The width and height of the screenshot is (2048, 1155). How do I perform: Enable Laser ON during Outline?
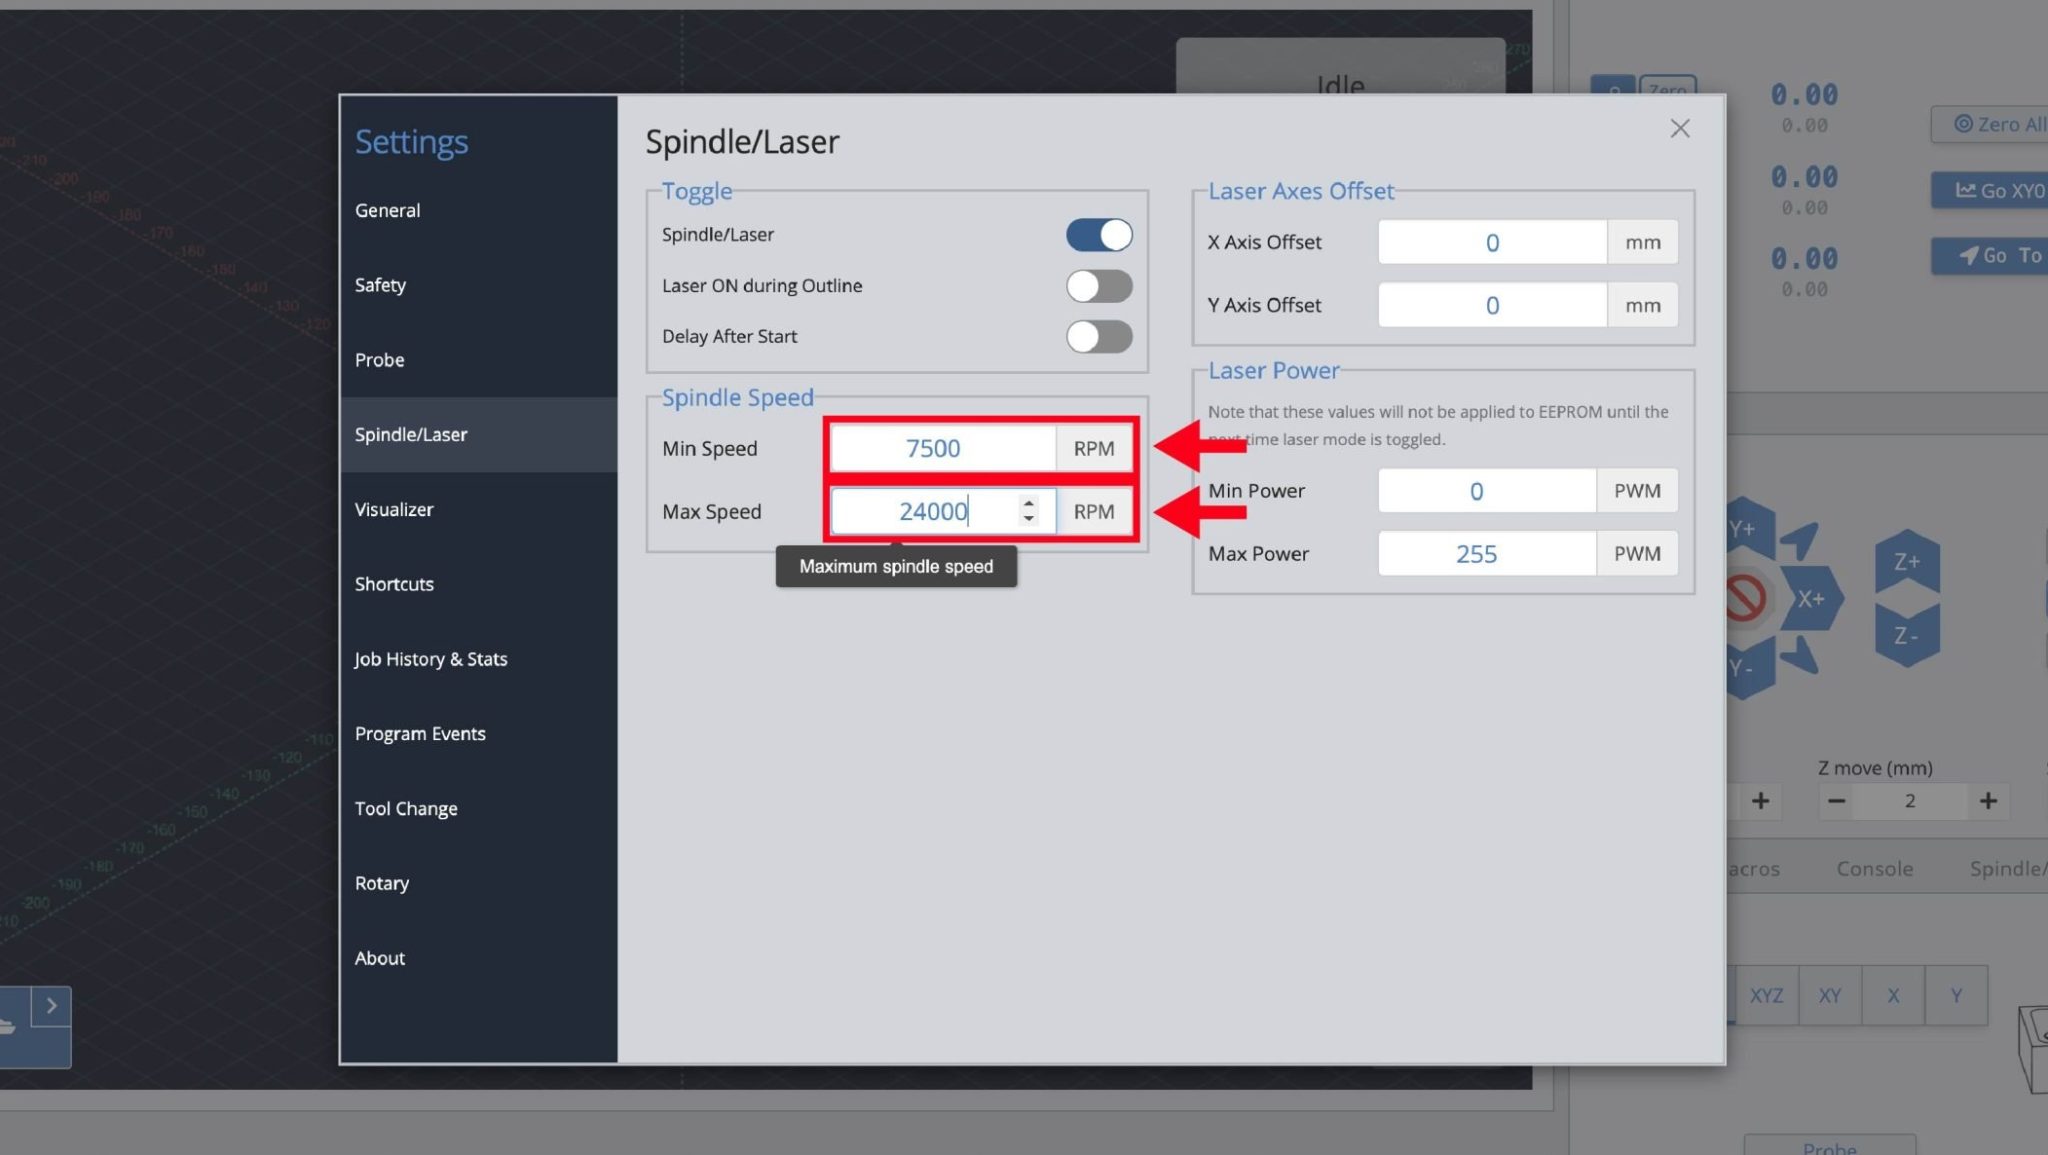click(x=1099, y=286)
